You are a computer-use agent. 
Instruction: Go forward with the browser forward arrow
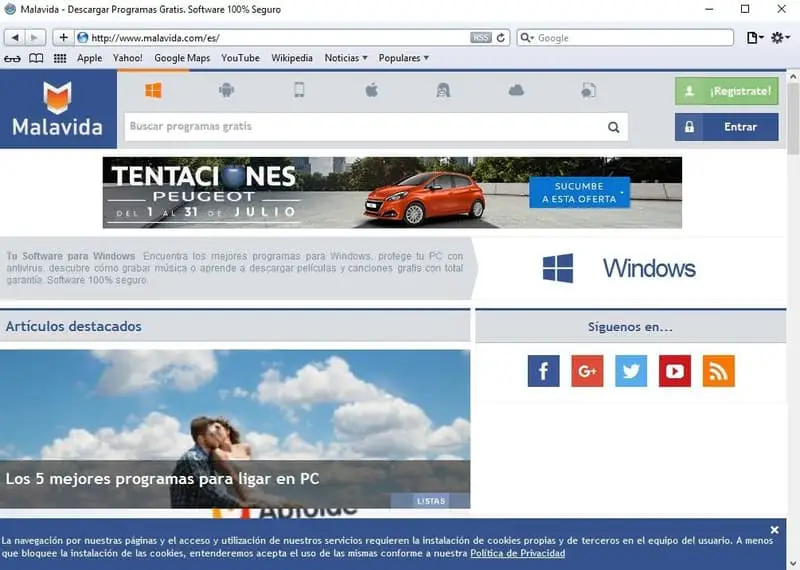click(x=35, y=38)
